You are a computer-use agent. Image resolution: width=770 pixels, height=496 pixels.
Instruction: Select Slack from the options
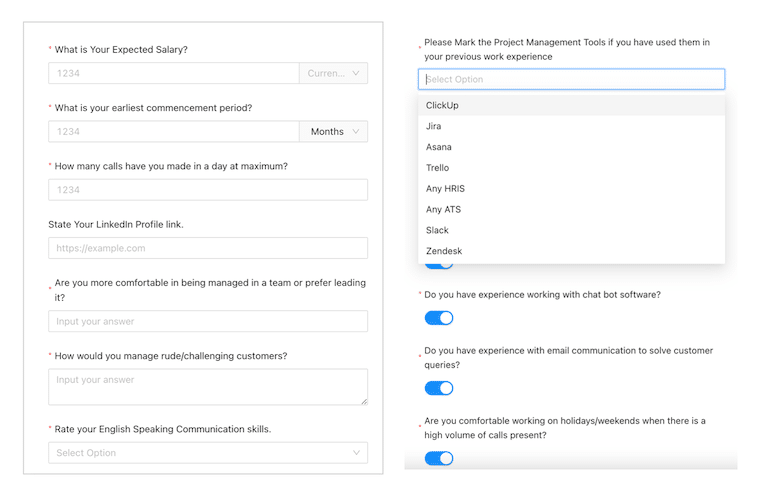pos(571,230)
